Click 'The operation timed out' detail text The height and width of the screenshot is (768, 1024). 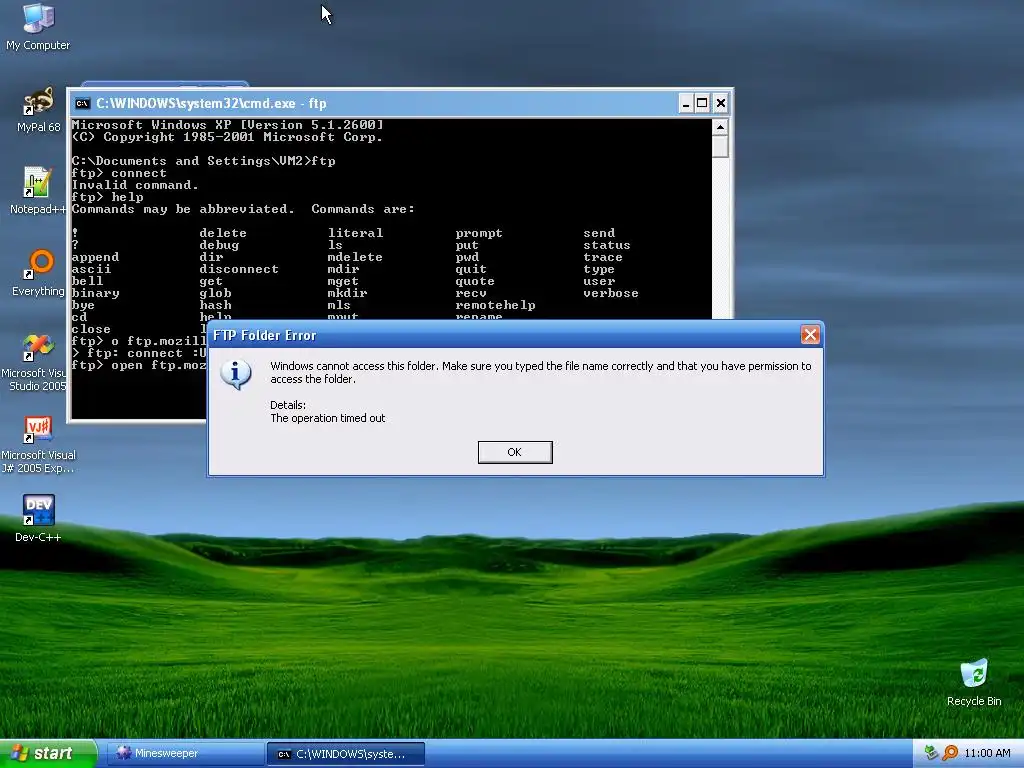[x=328, y=418]
